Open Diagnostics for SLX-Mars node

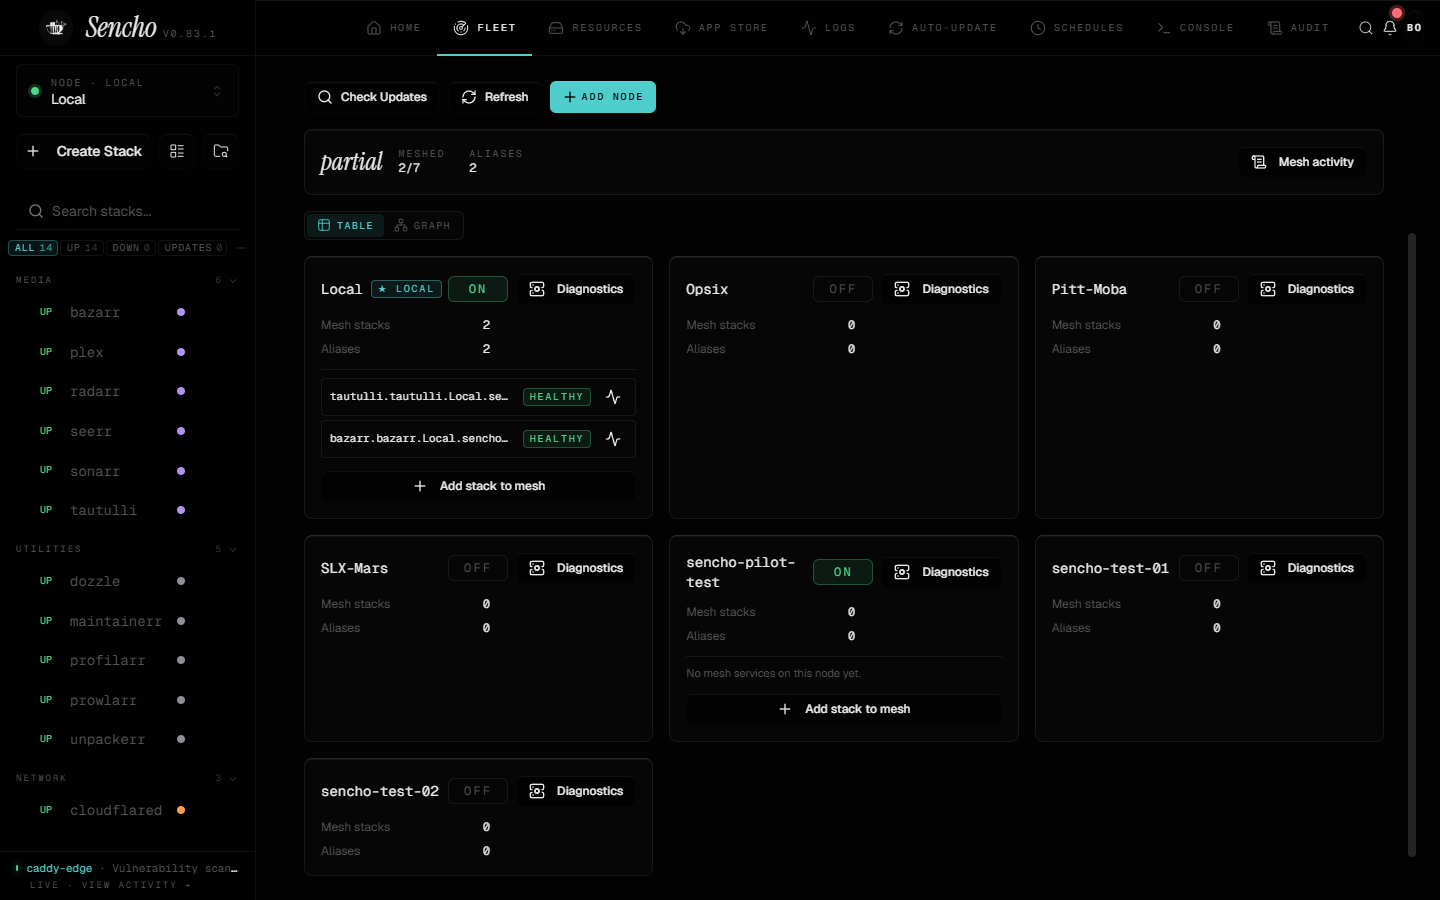click(577, 568)
